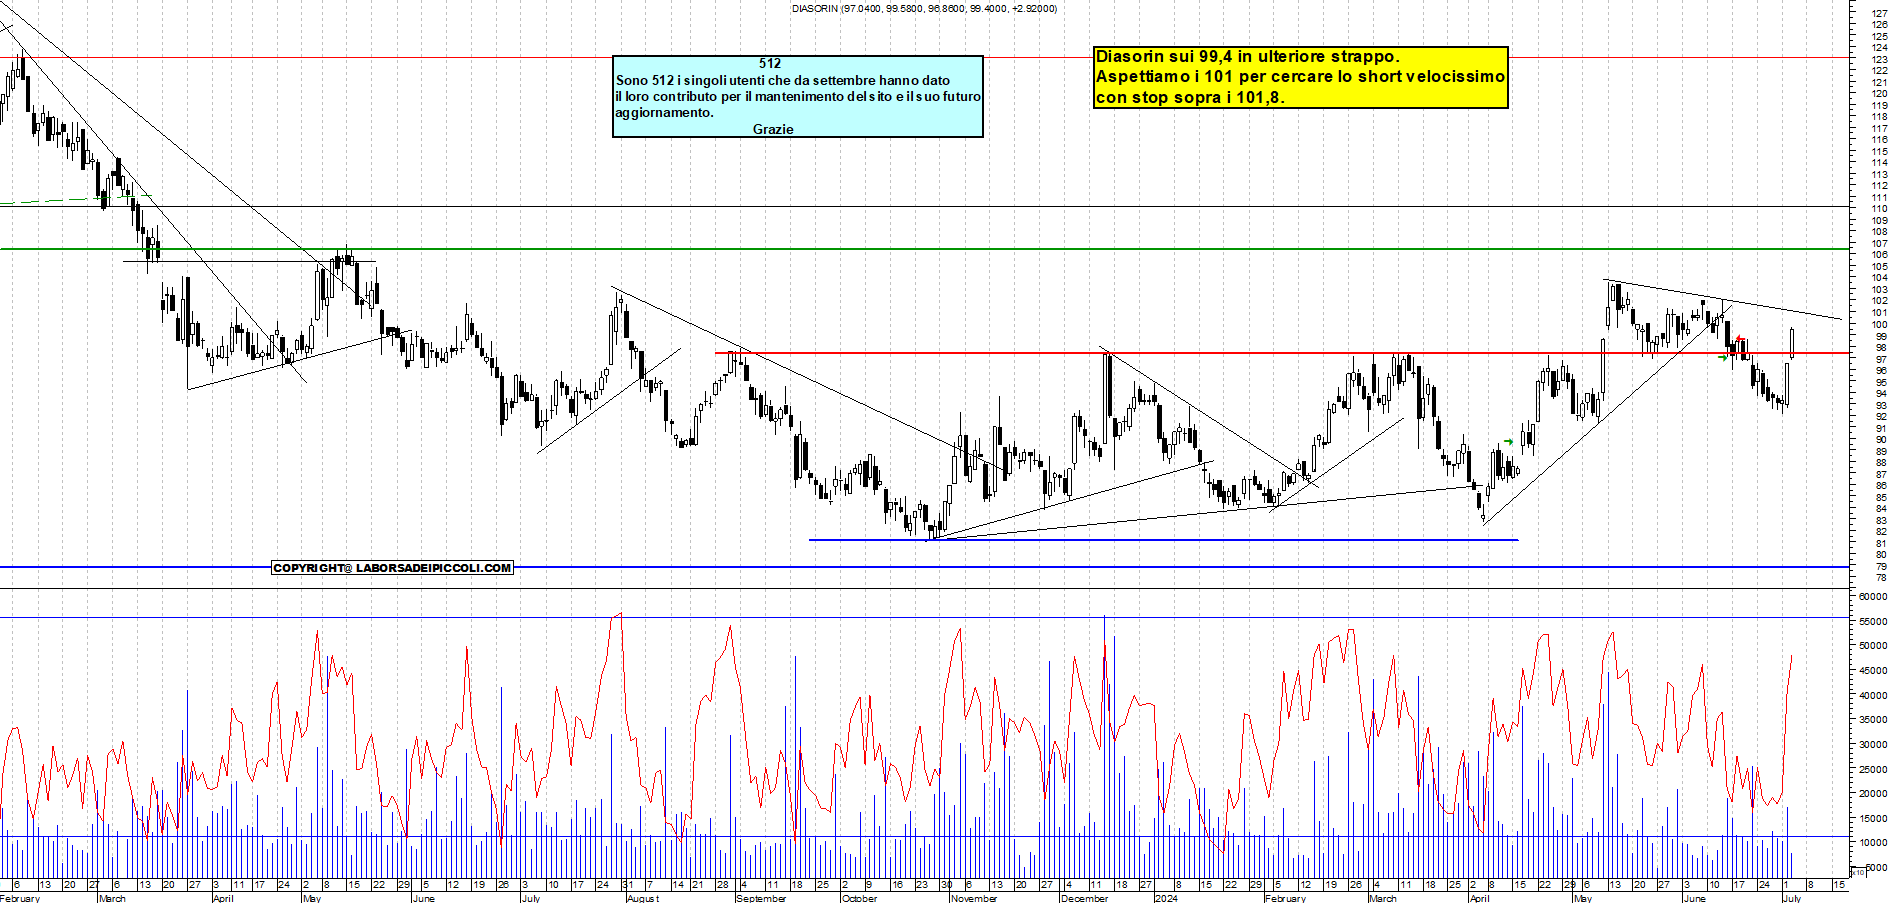Click the '80' label on the price axis

tap(1880, 555)
